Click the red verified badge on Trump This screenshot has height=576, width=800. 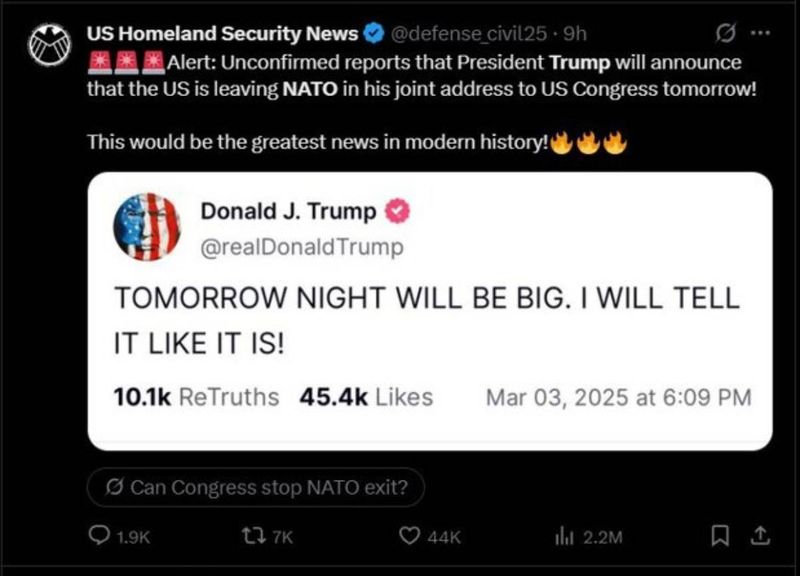click(397, 212)
